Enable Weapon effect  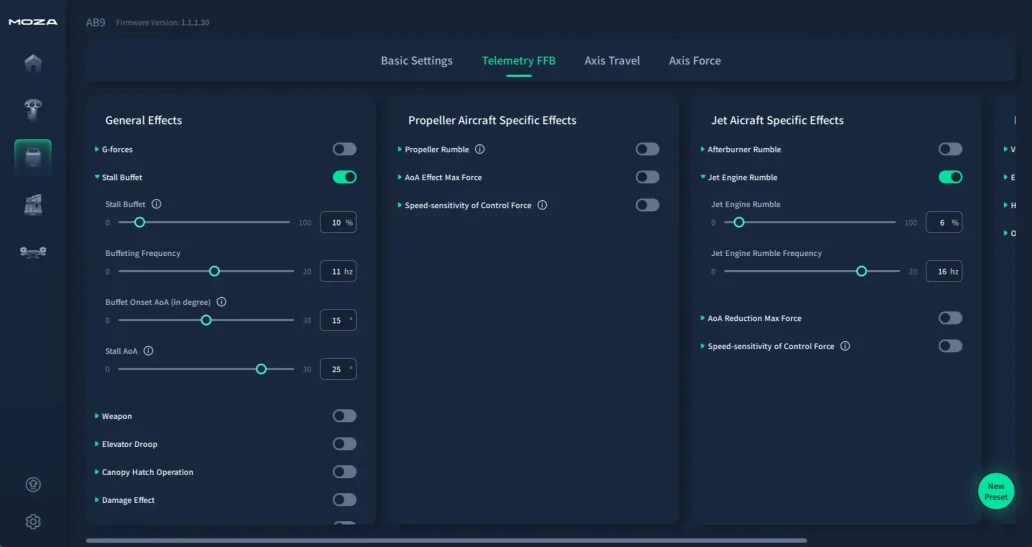344,416
